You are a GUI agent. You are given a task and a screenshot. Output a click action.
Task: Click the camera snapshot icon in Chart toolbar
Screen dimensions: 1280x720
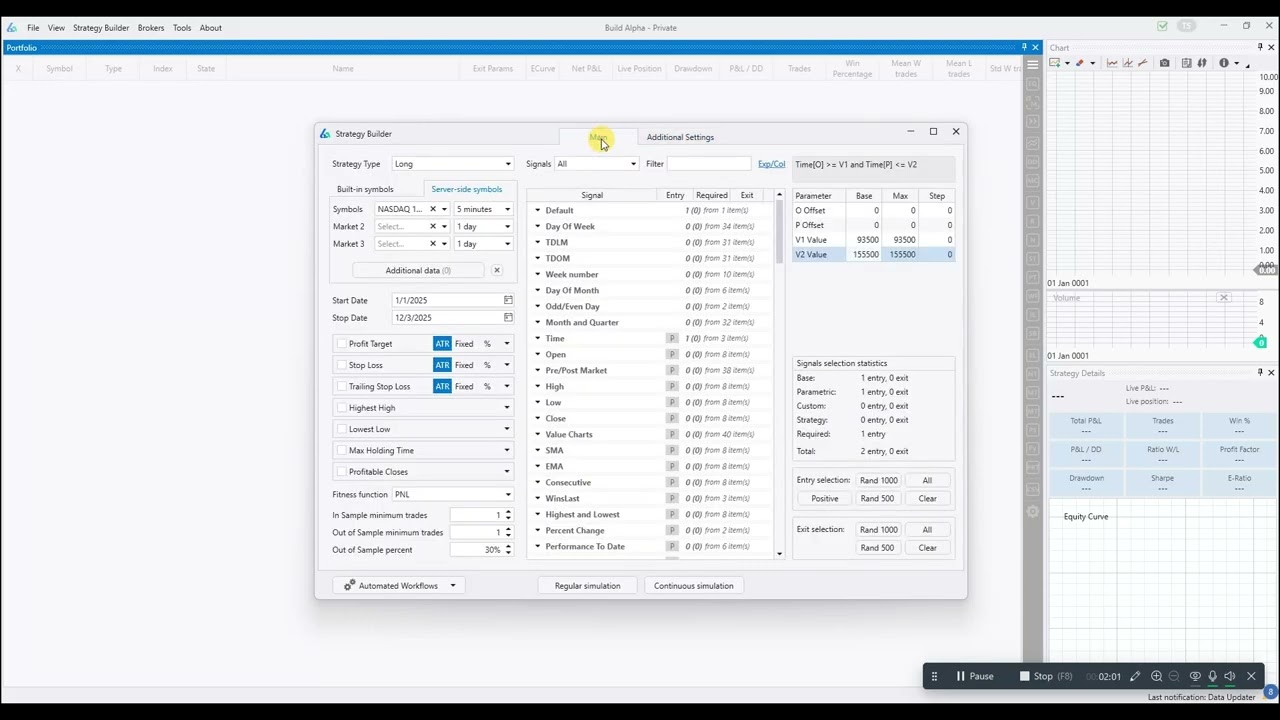point(1164,63)
